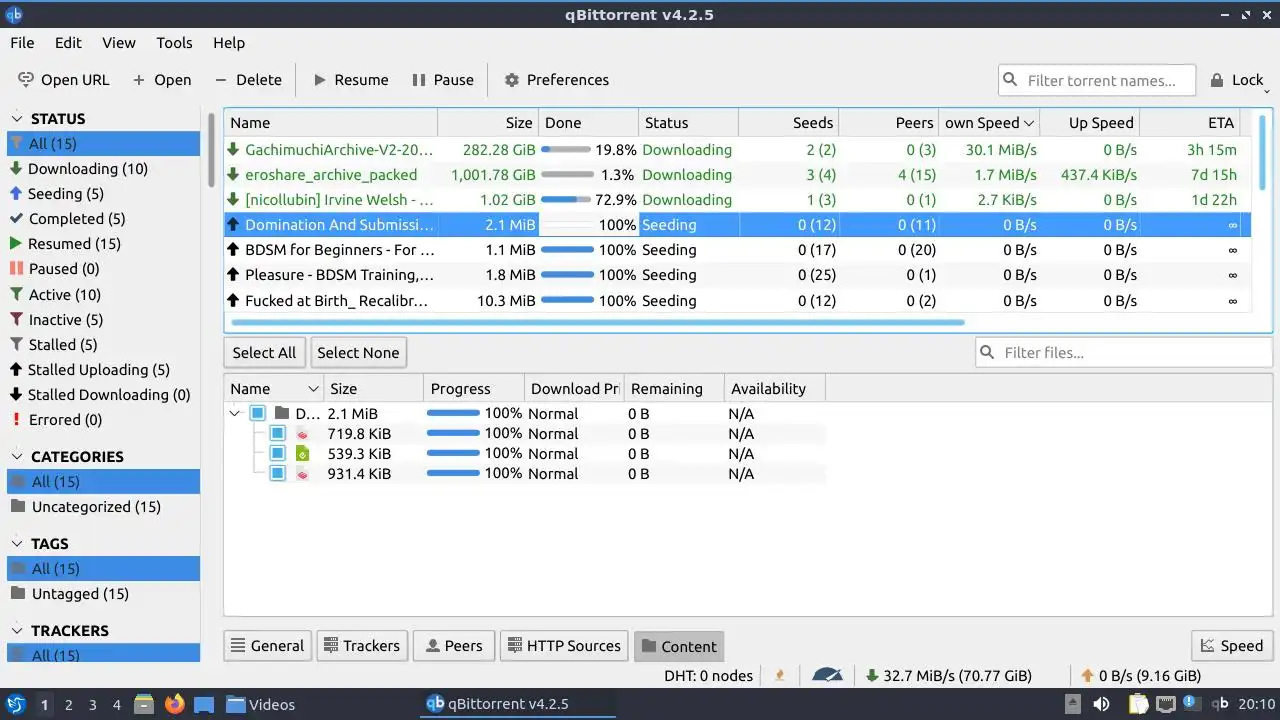Pause the selected torrent via toolbar

click(443, 80)
